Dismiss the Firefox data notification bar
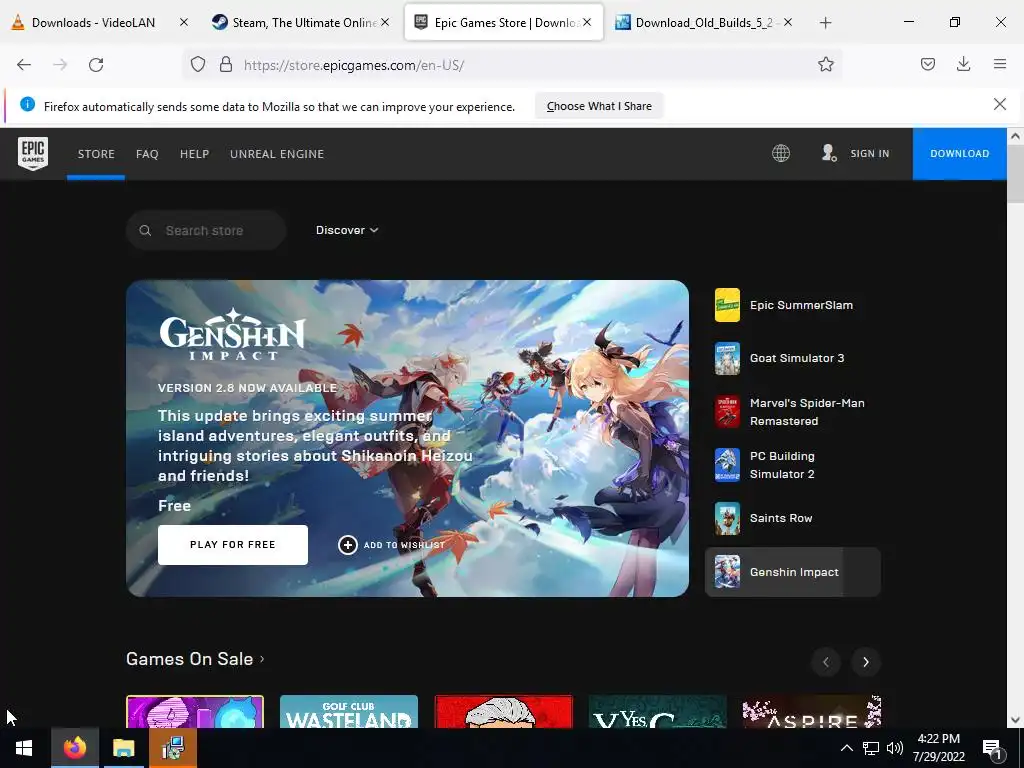This screenshot has height=768, width=1024. [x=999, y=104]
